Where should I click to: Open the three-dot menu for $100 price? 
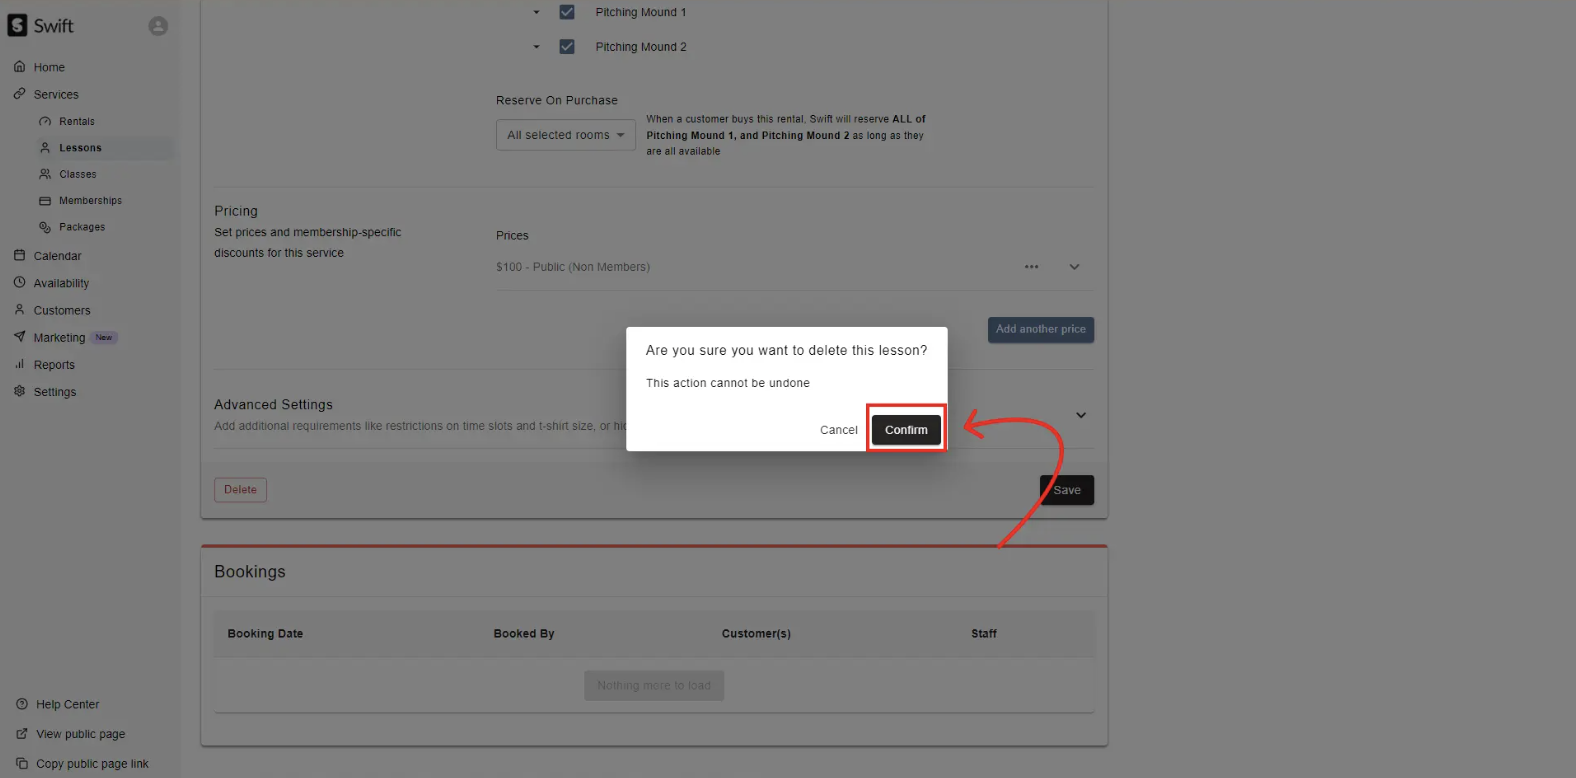click(1031, 267)
